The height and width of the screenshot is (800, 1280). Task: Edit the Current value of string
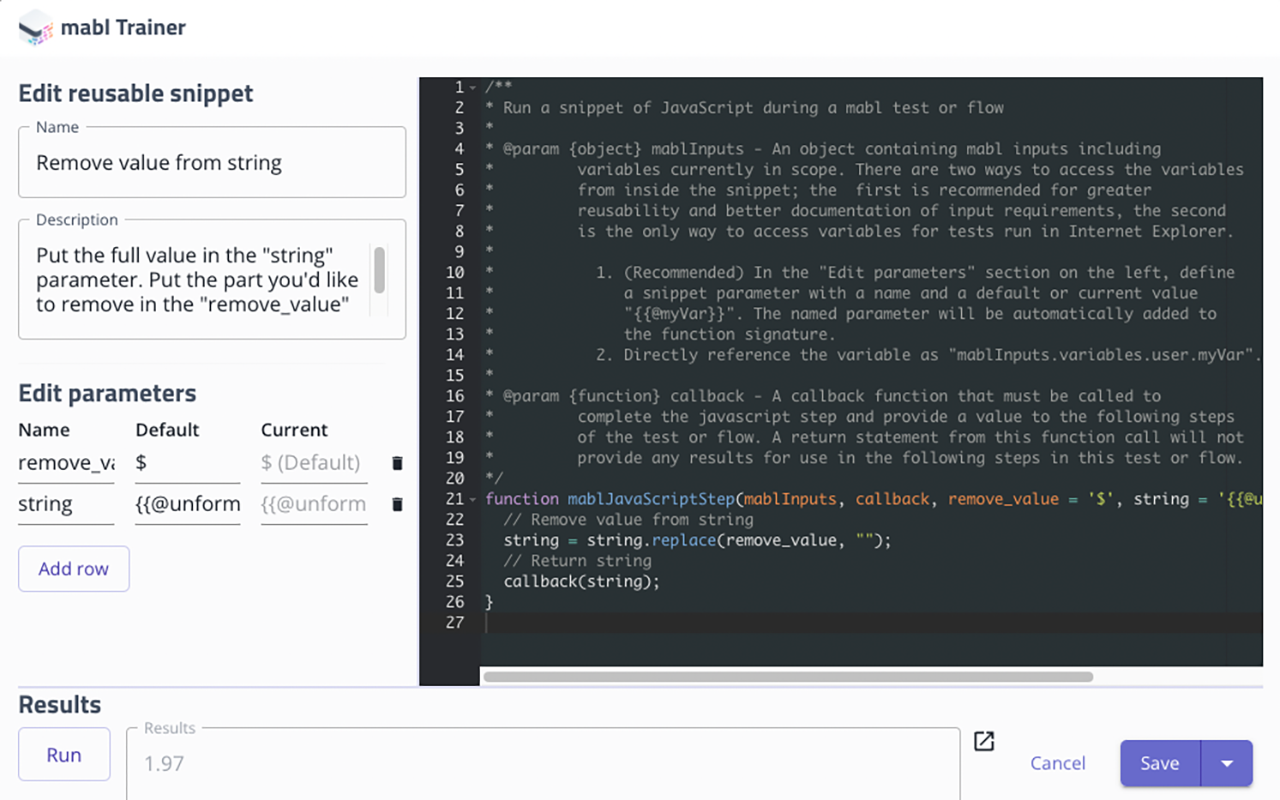tap(313, 504)
